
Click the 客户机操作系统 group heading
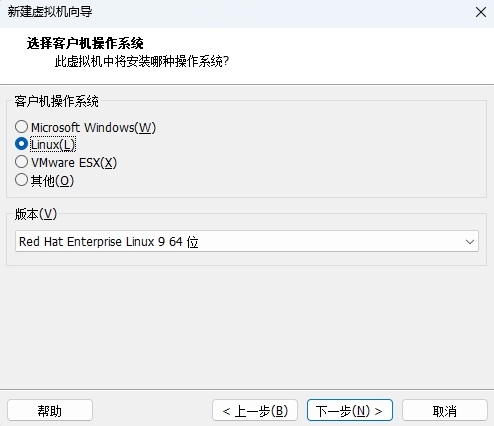tap(56, 101)
